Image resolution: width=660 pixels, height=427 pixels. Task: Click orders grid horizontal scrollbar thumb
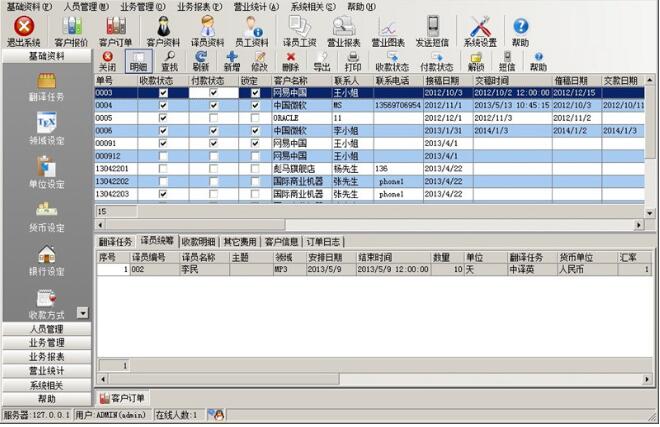[x=196, y=224]
